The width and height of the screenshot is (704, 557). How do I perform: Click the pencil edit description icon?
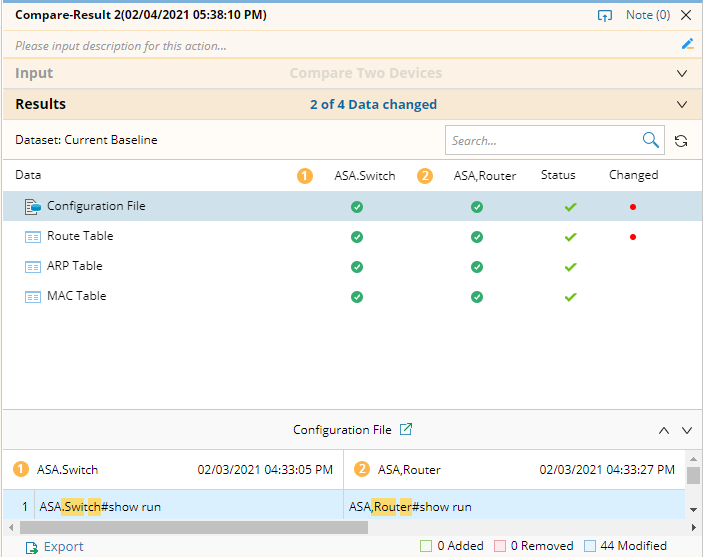click(x=687, y=44)
